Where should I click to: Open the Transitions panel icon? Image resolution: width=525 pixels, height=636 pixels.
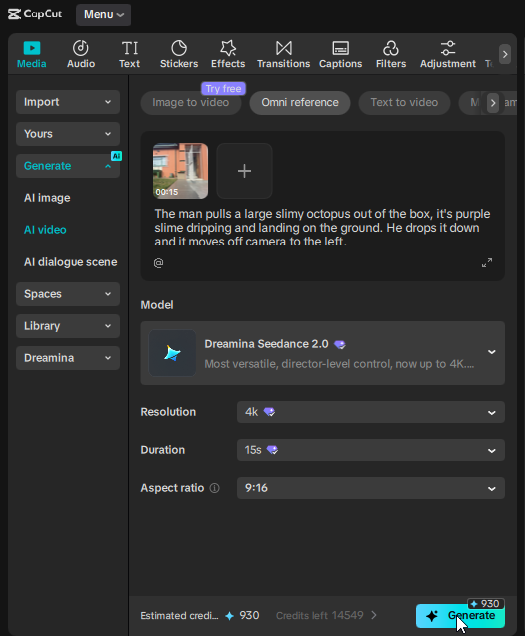coord(284,48)
